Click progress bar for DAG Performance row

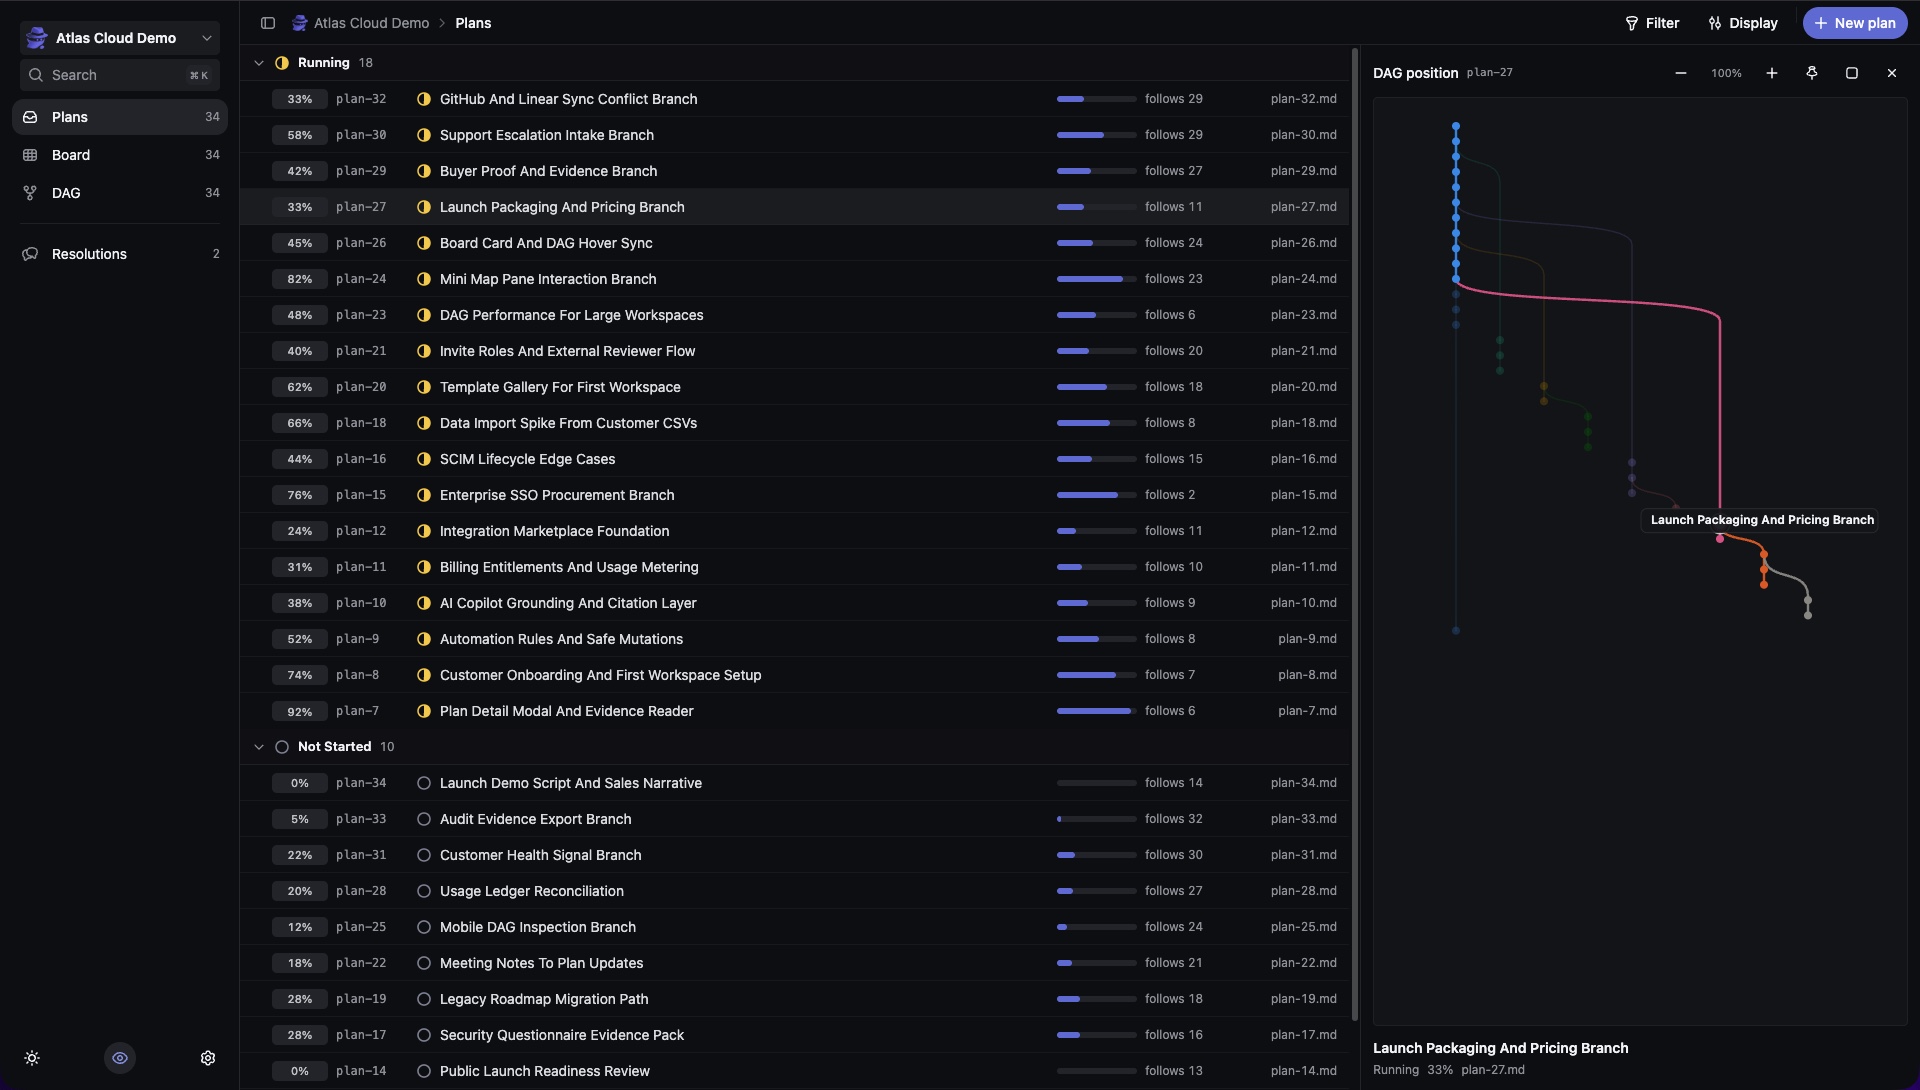coord(1096,315)
